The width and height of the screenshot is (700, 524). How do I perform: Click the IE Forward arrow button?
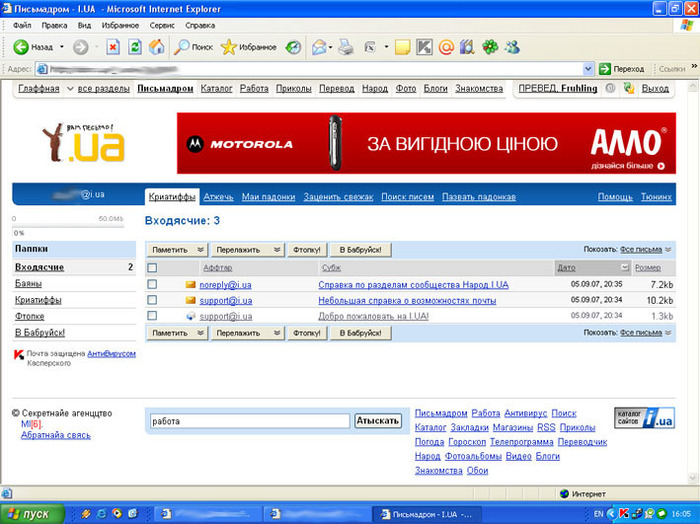coord(80,47)
